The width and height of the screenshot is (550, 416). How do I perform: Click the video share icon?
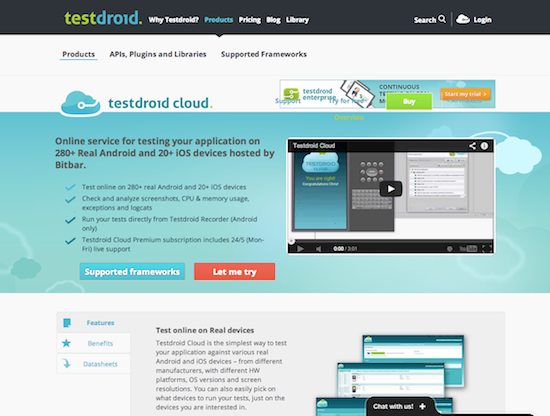pos(472,146)
